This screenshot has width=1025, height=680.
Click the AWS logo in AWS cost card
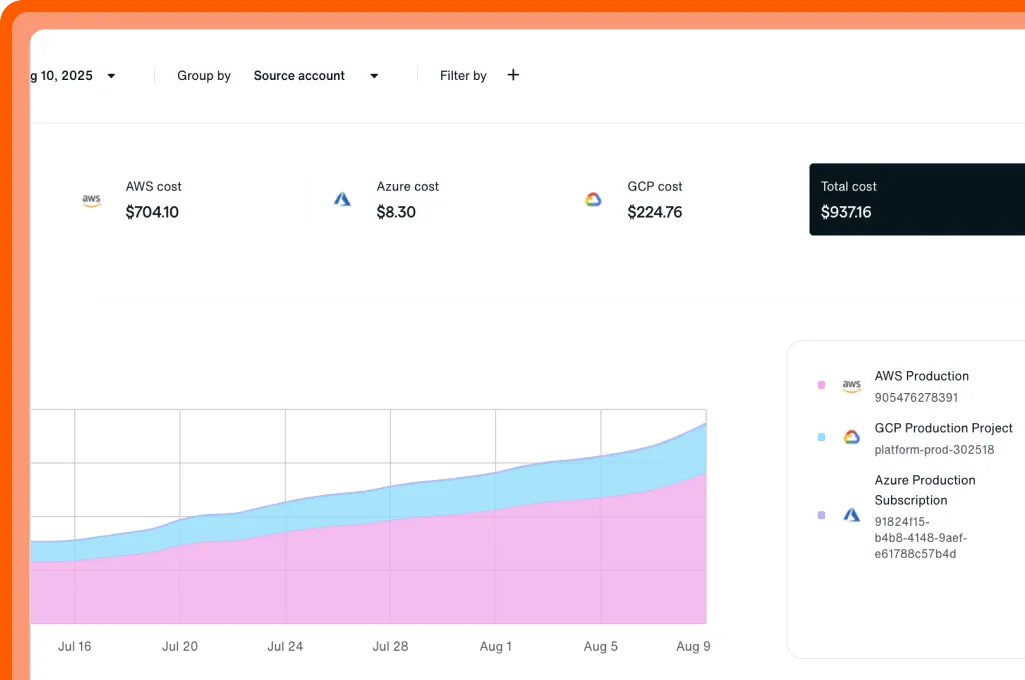coord(92,200)
